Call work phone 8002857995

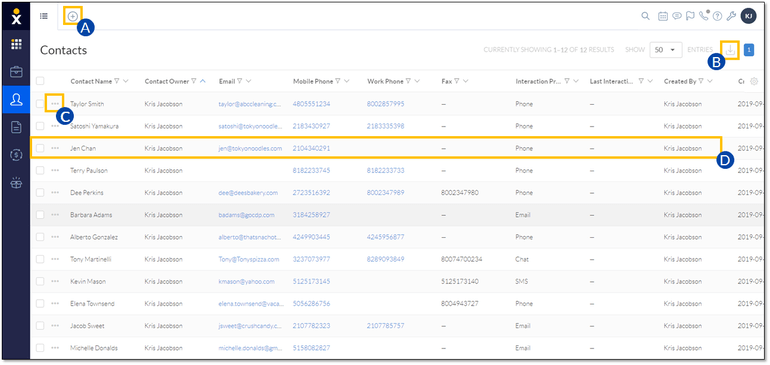(385, 104)
